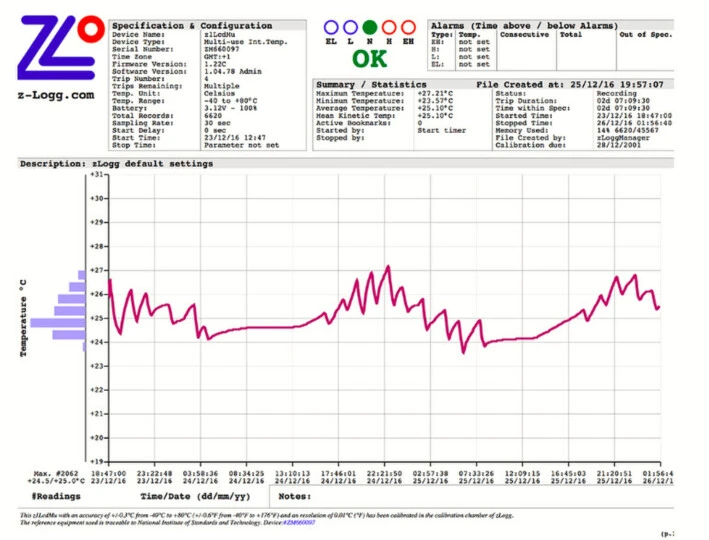Open the z-Logg.com website link

[x=56, y=96]
